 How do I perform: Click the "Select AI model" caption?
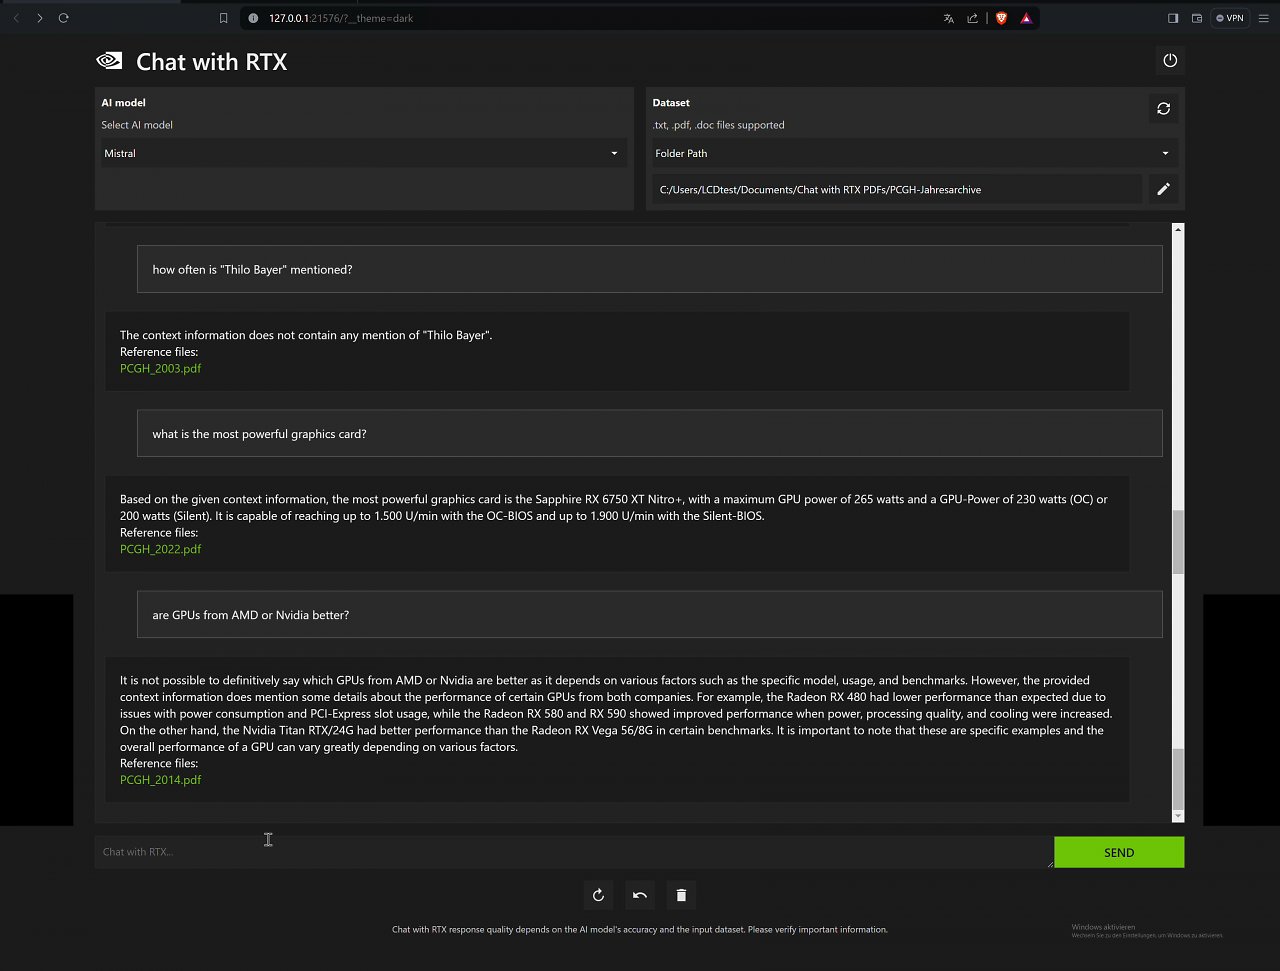137,125
